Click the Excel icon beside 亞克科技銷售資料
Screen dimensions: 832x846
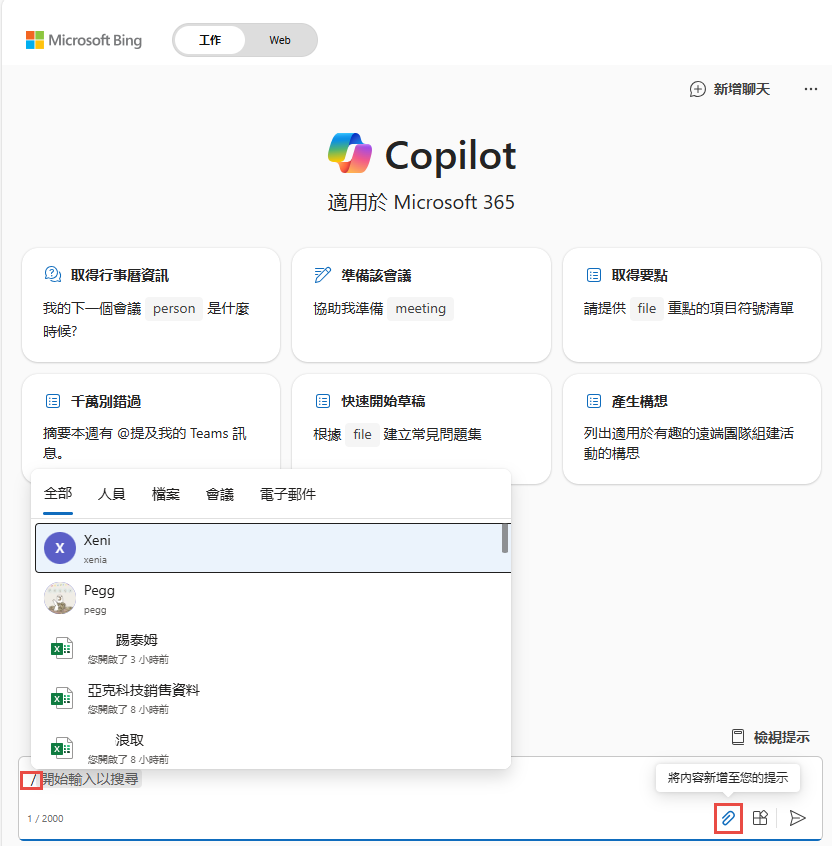(x=62, y=699)
